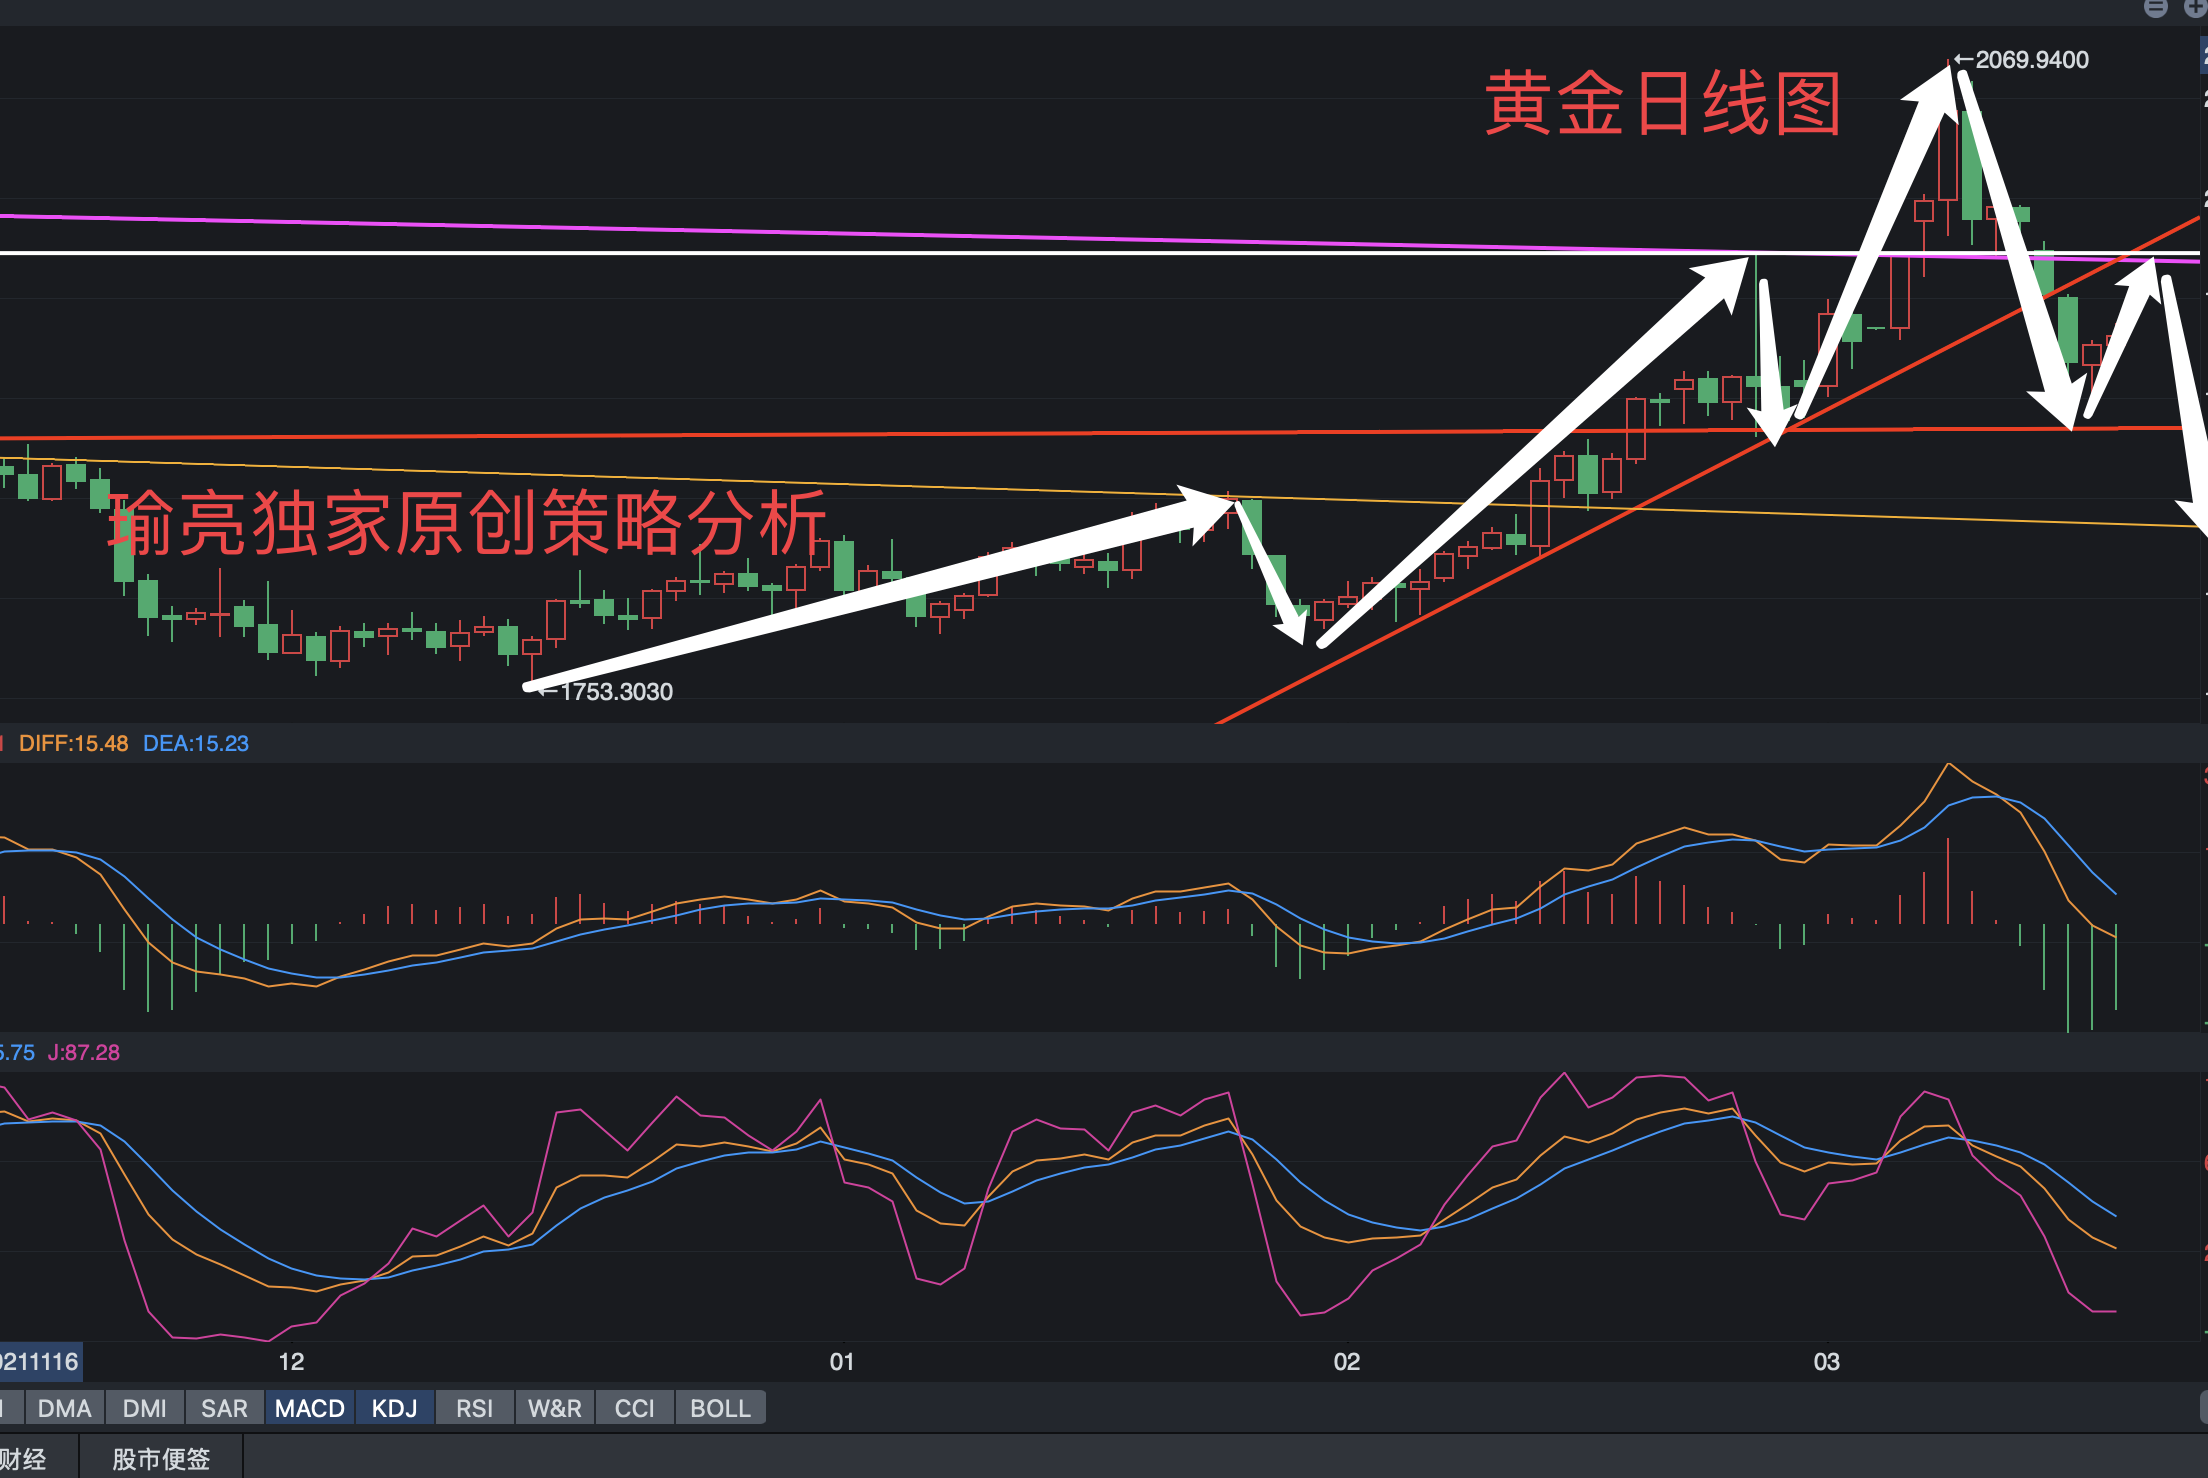Click the 03 month label on time axis
Image resolution: width=2208 pixels, height=1478 pixels.
click(1827, 1361)
